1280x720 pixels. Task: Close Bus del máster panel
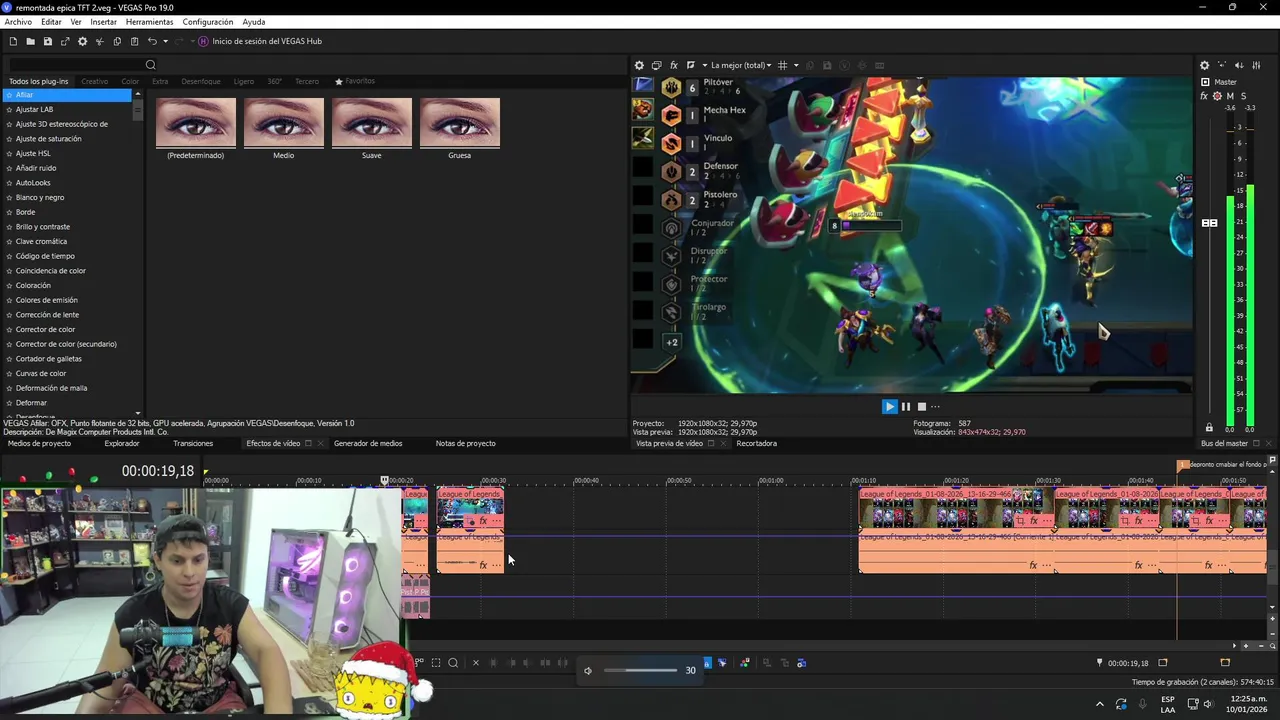click(1268, 443)
